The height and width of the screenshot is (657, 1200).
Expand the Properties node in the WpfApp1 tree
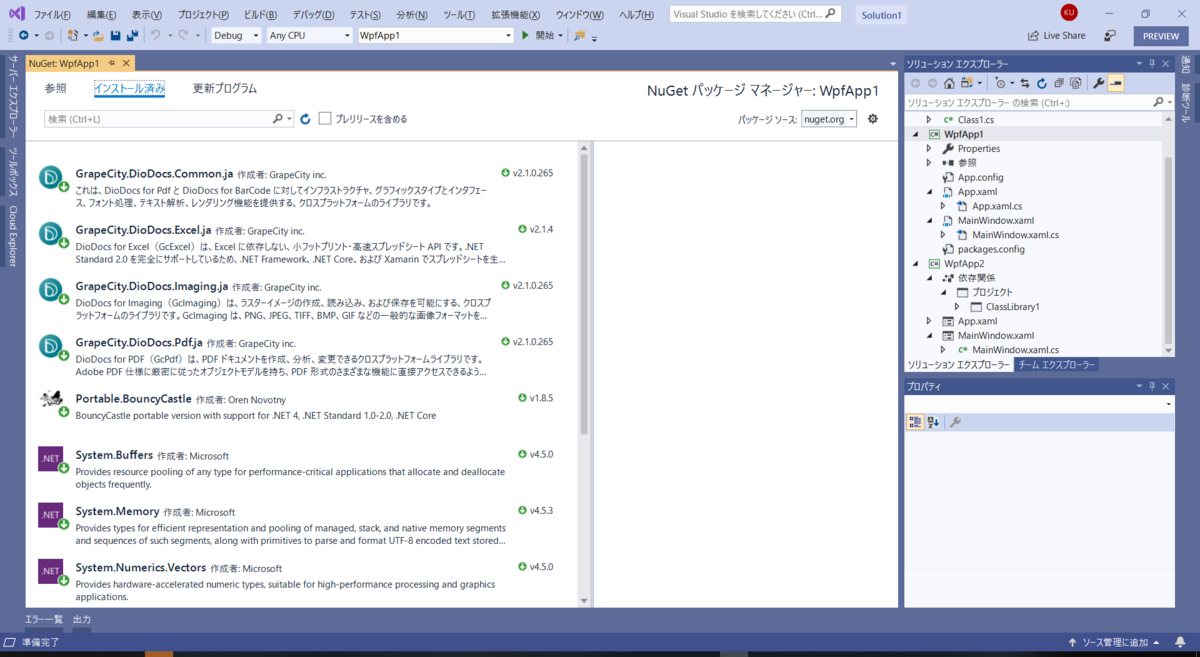928,148
